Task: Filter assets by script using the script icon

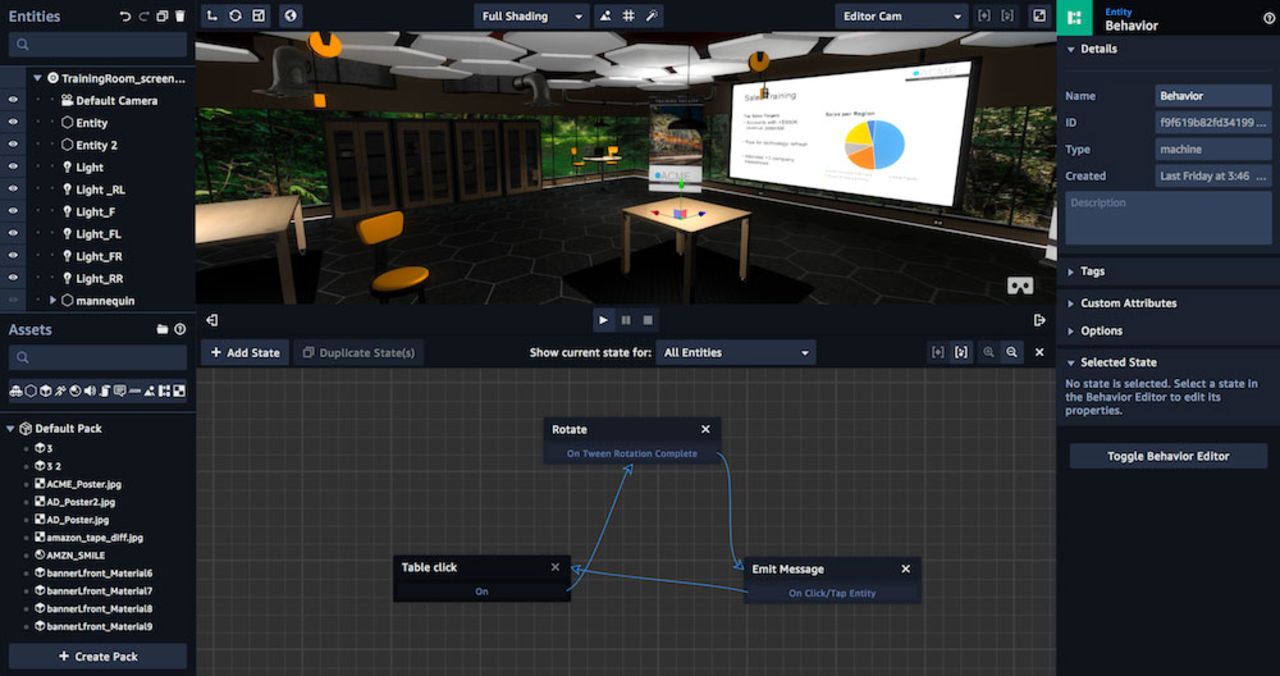Action: coord(104,390)
